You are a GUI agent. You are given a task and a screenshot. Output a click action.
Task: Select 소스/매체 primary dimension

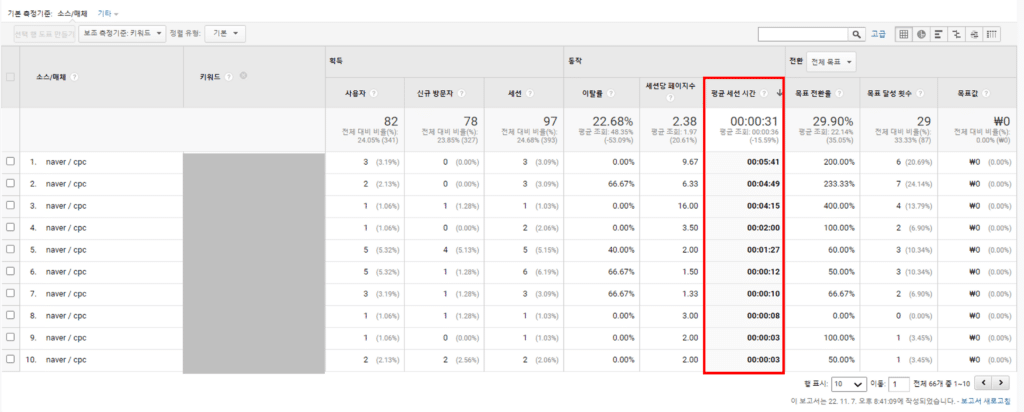(x=72, y=13)
